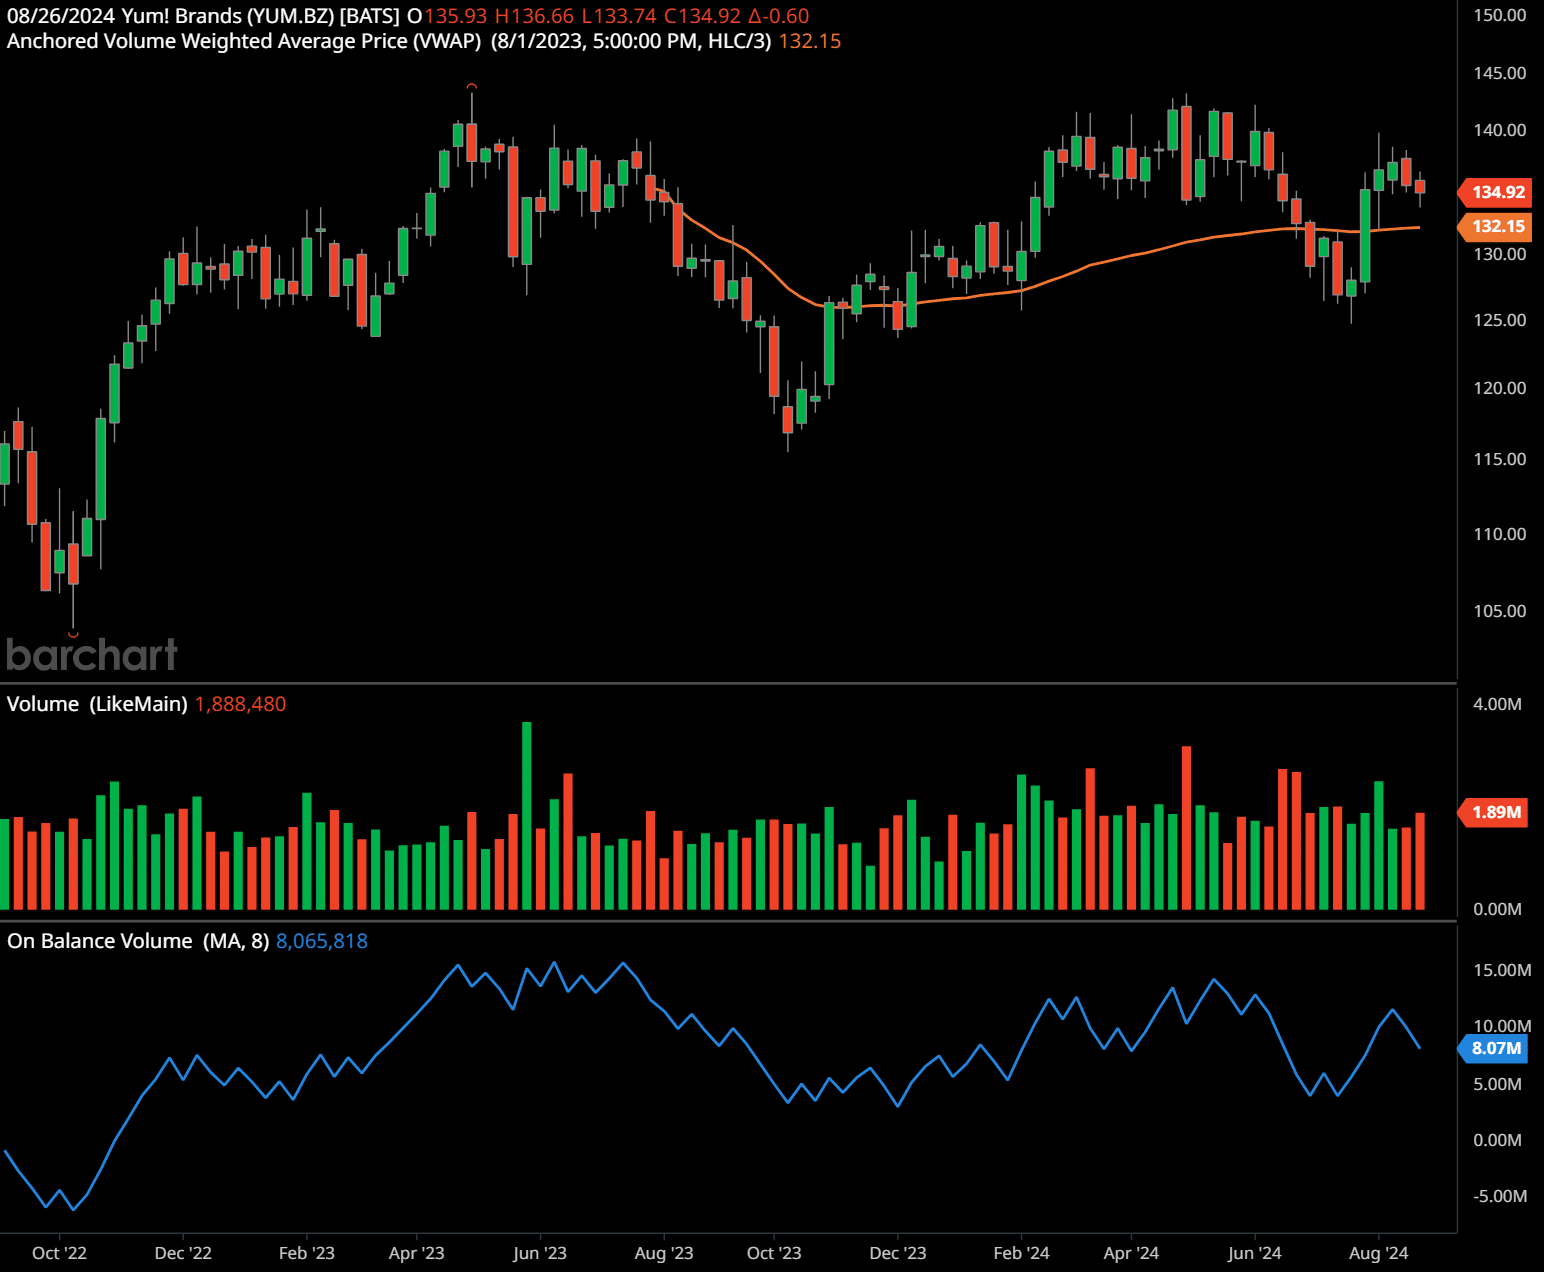Click the 145.00 price axis label
This screenshot has width=1544, height=1272.
tap(1500, 73)
